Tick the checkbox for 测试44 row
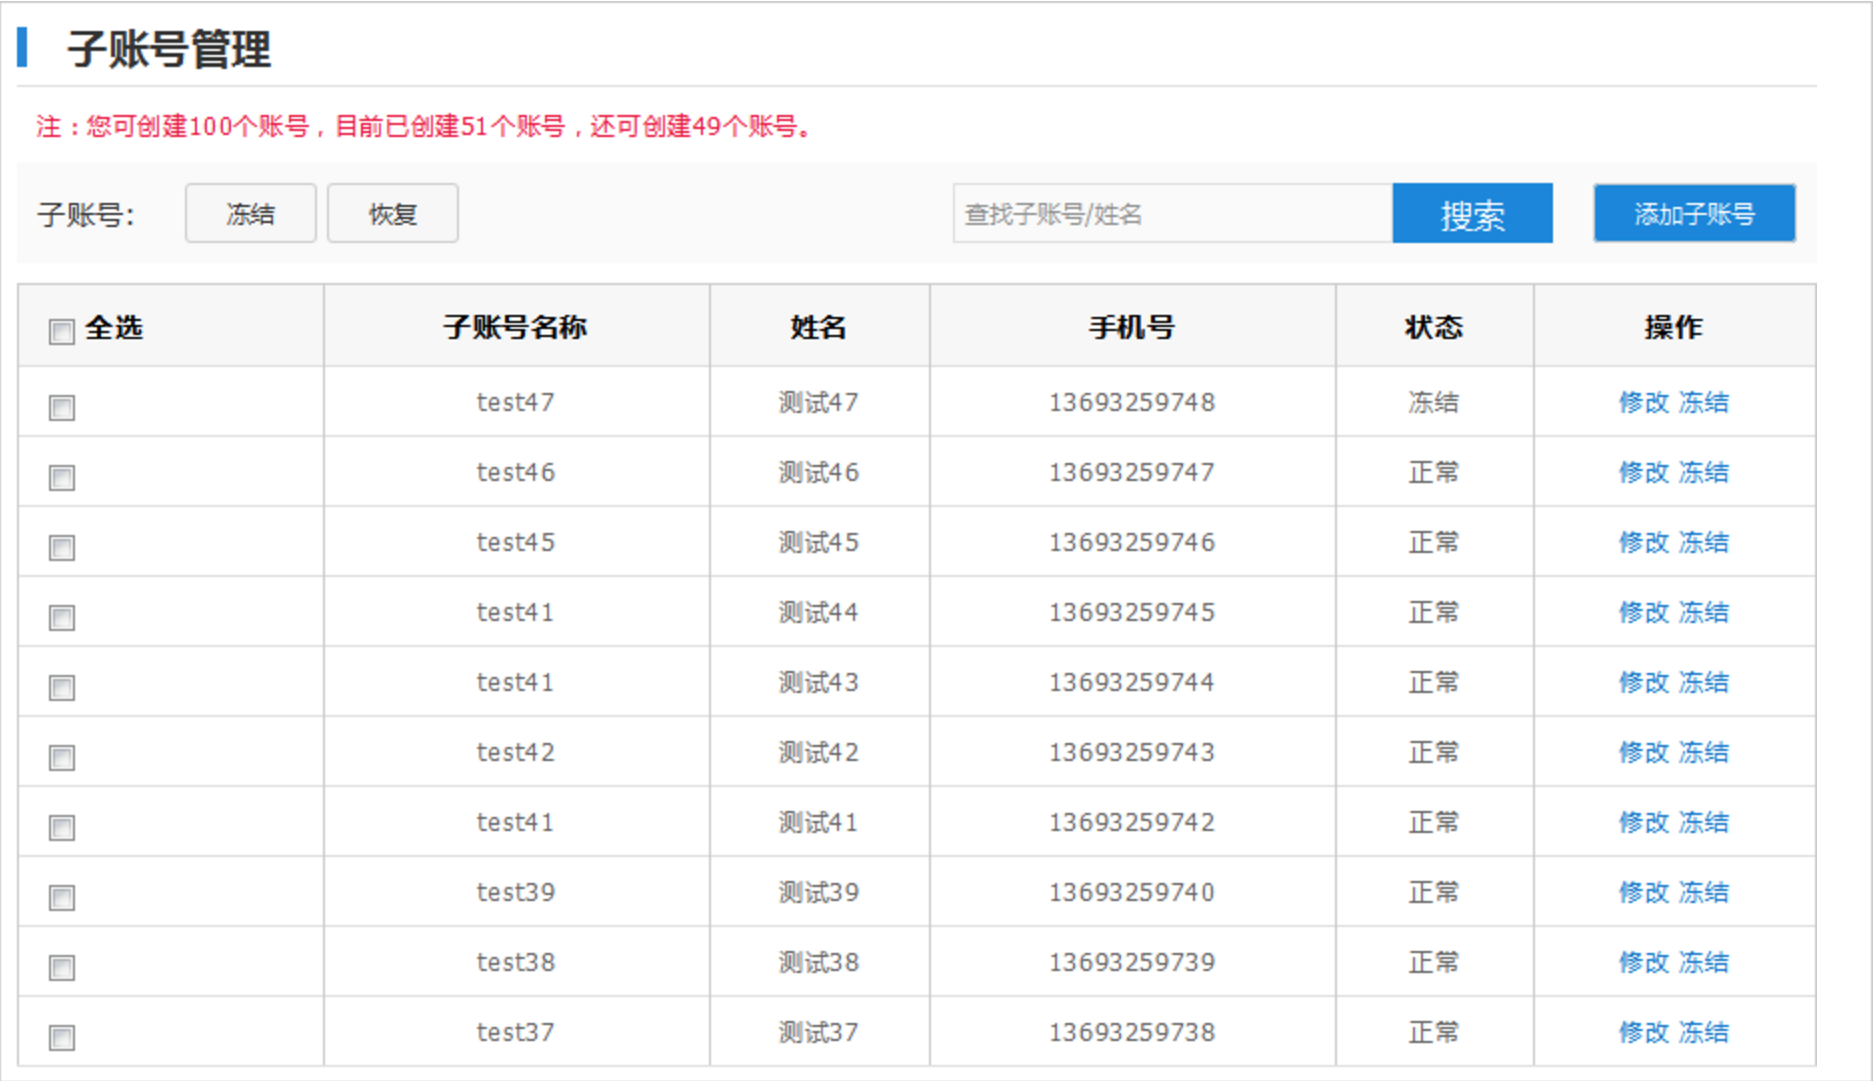 click(62, 618)
